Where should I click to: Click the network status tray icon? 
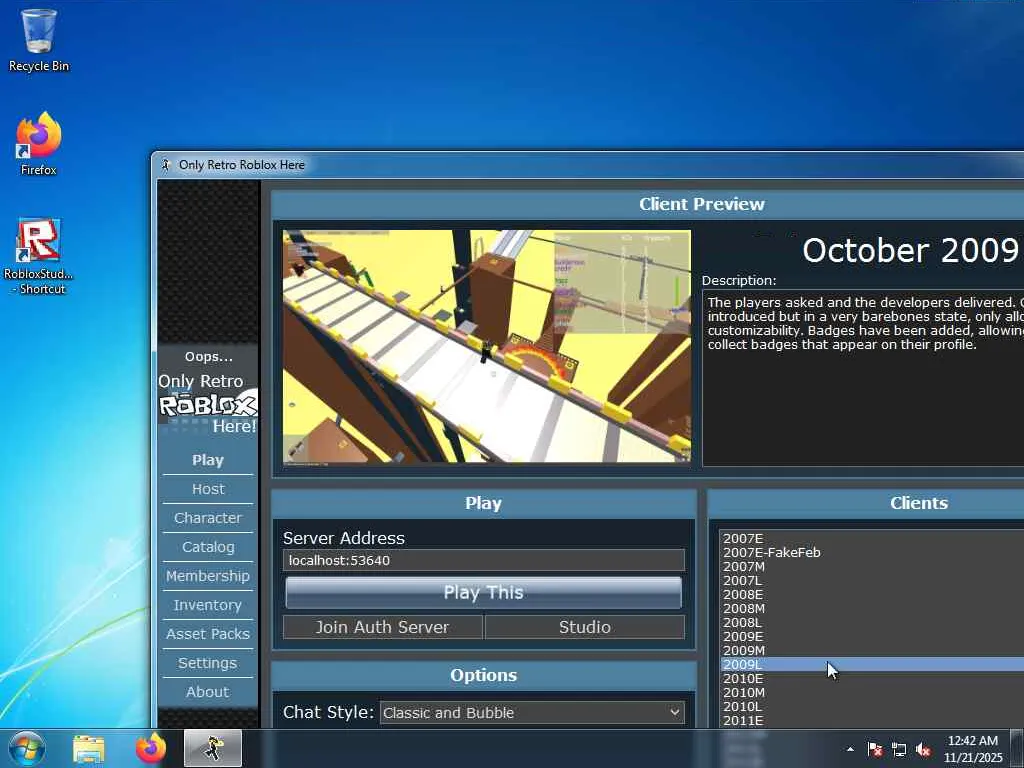[899, 749]
